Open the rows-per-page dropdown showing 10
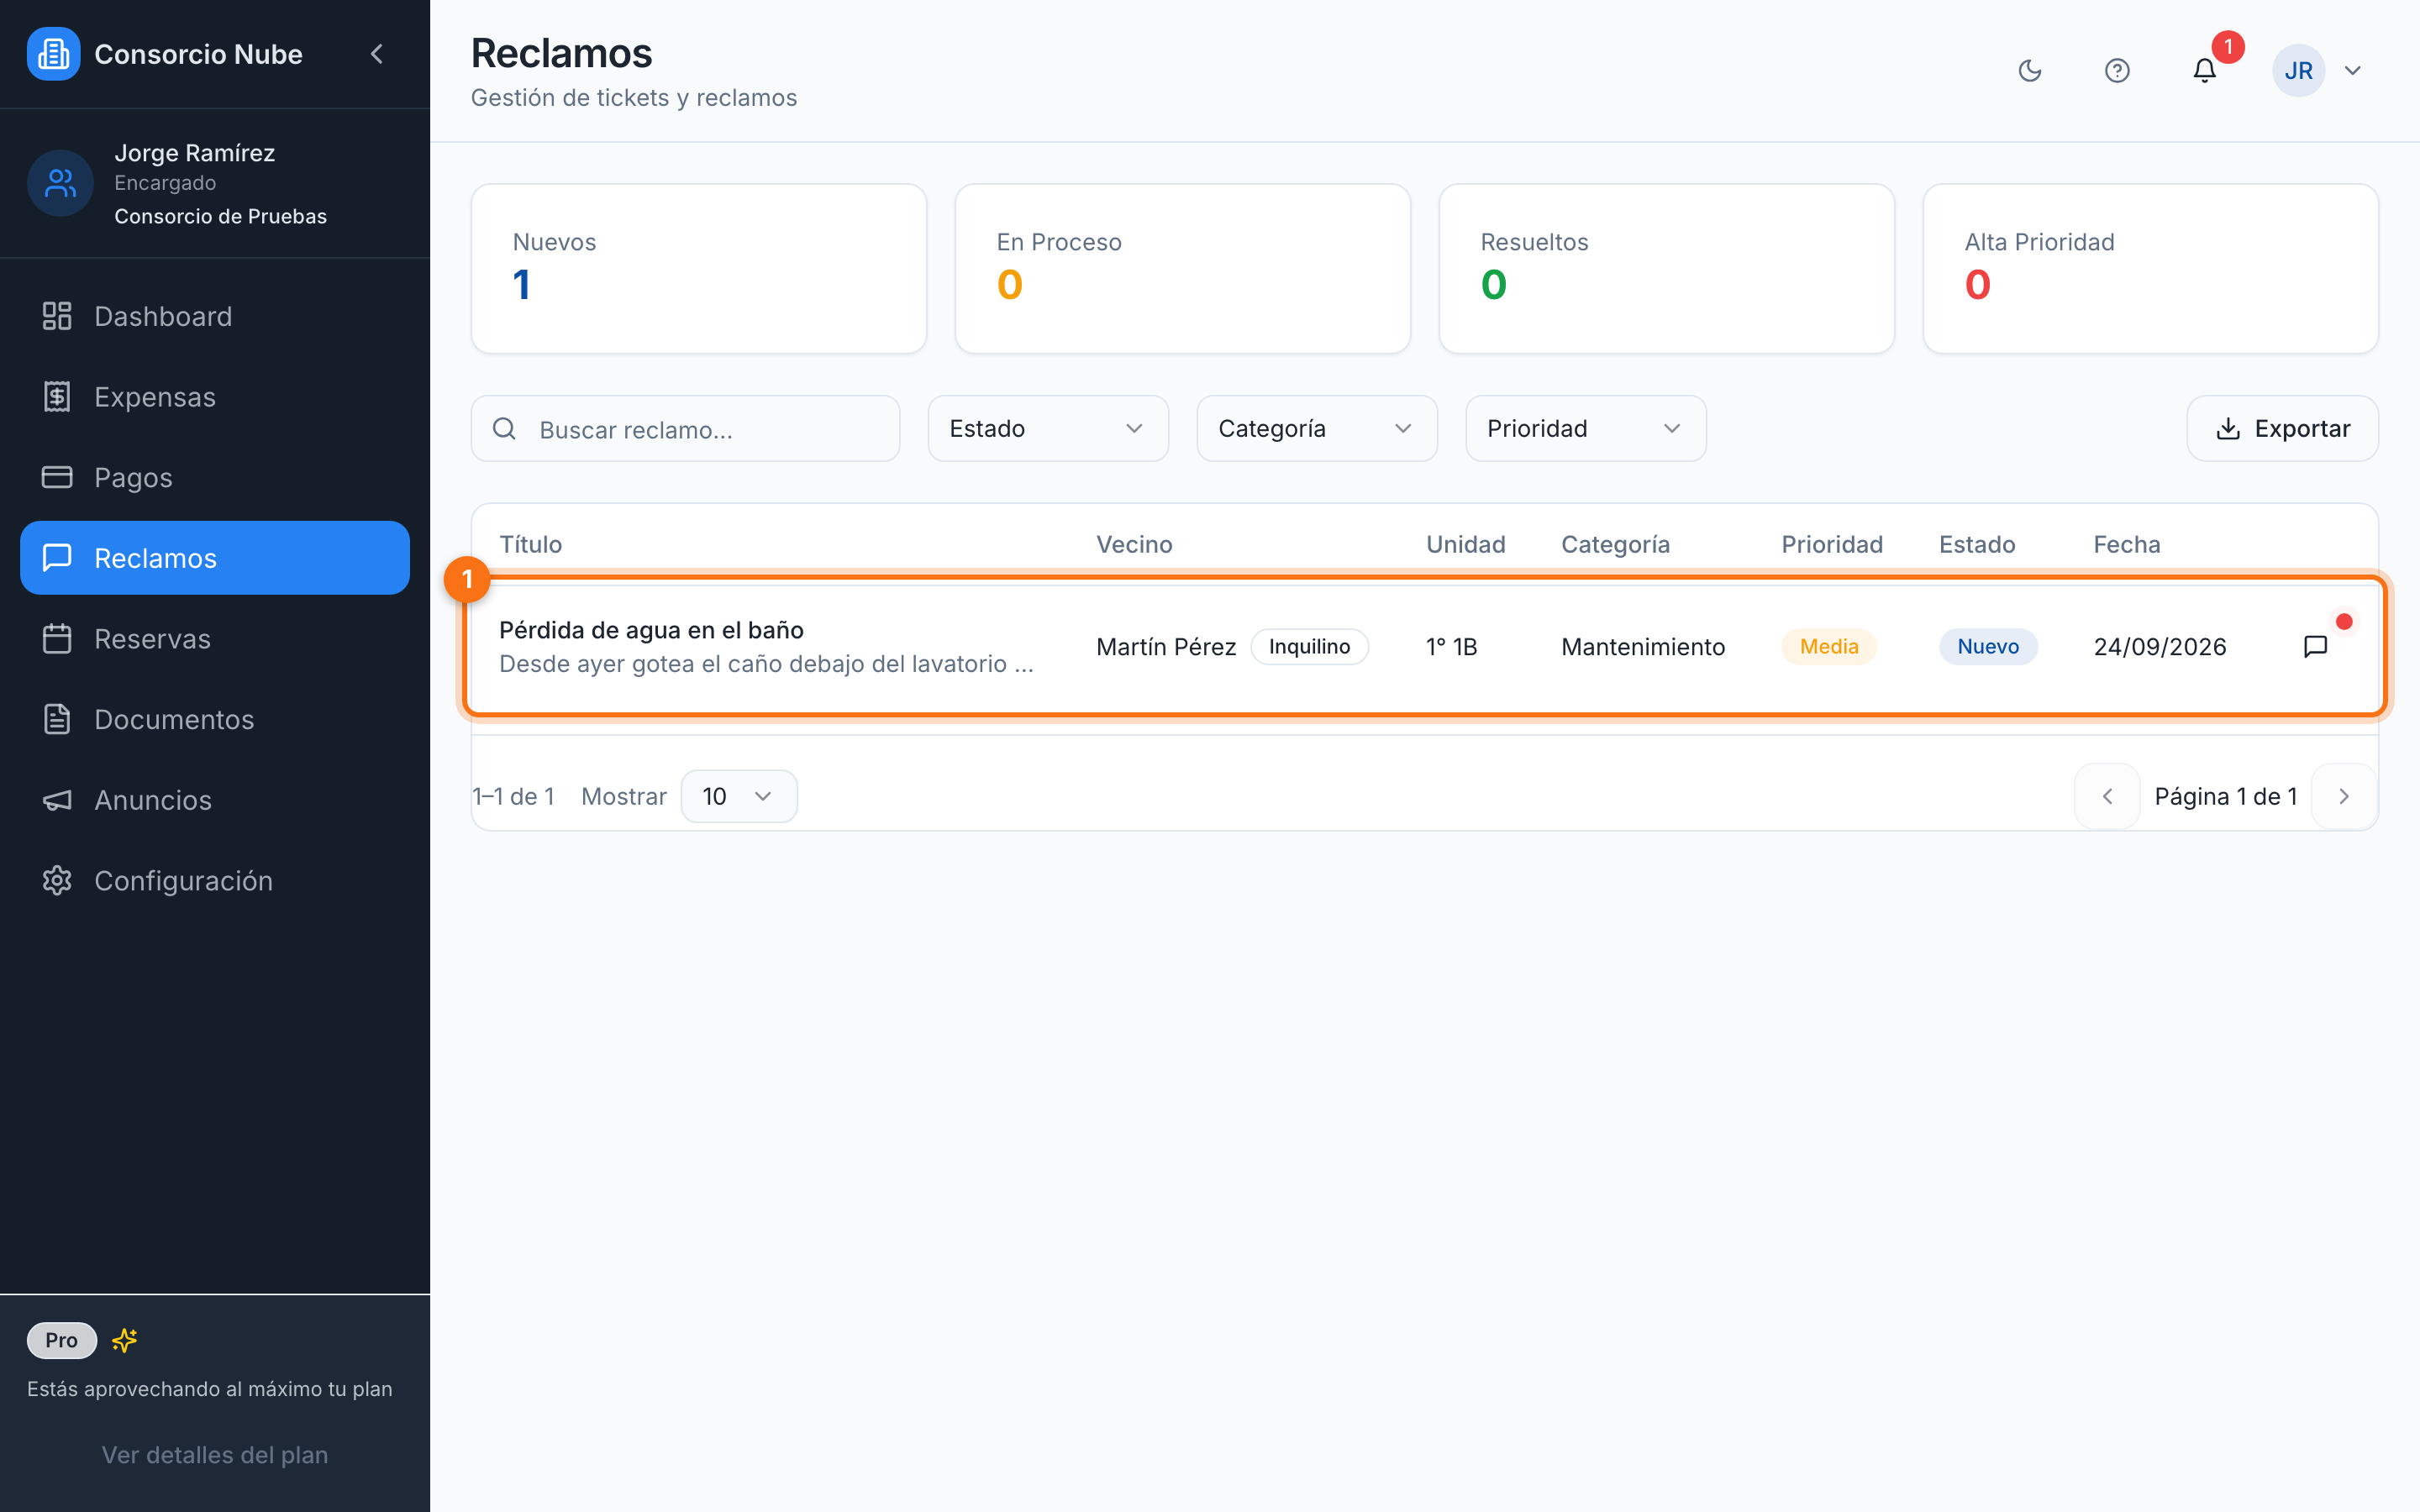Screen dimensions: 2420x1512 [739, 796]
